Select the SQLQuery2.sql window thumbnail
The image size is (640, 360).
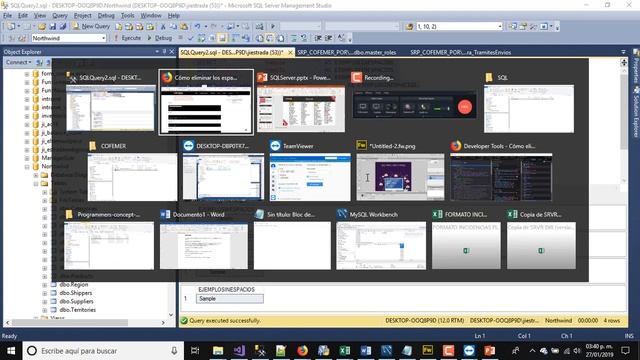point(111,102)
